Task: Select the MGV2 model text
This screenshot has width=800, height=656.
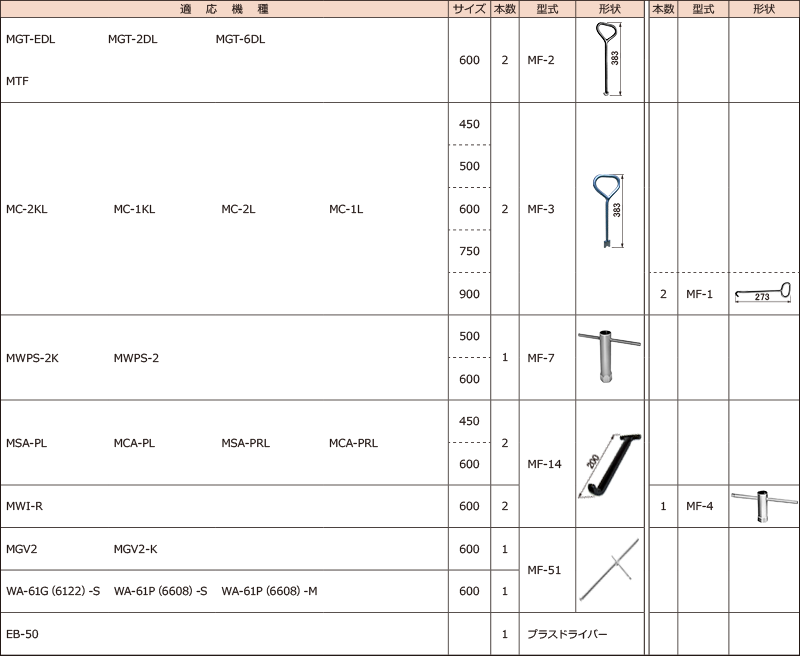Action: (x=21, y=549)
